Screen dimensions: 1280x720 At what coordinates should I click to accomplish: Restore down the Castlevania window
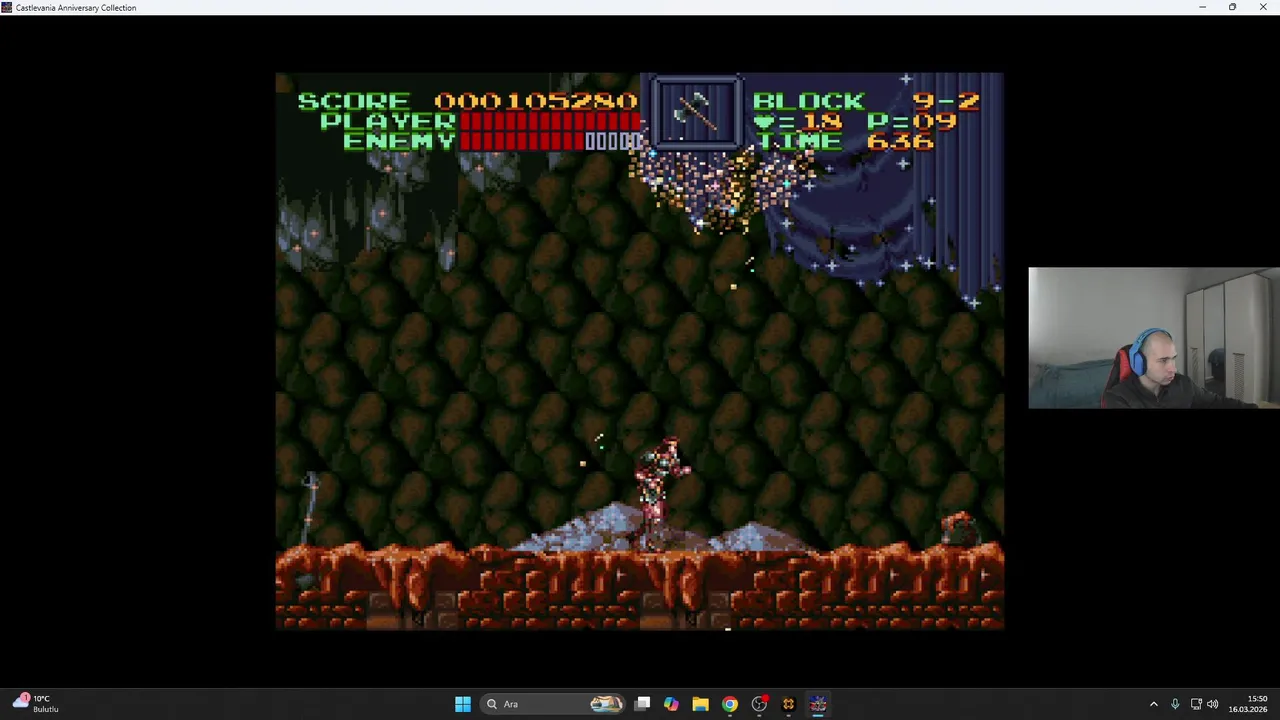[x=1232, y=7]
